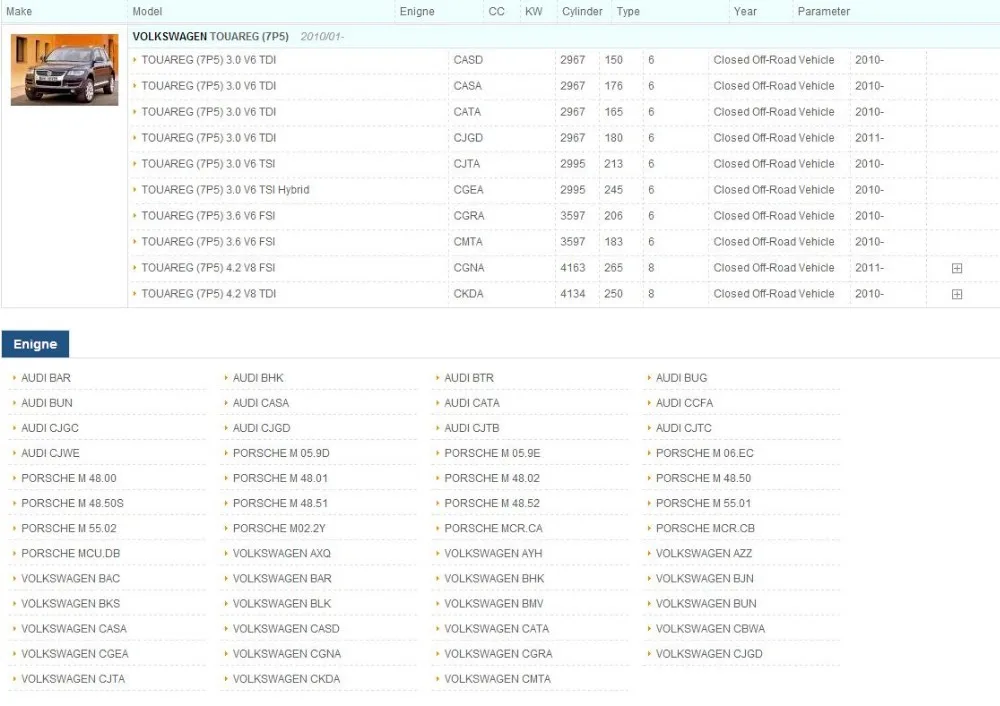Open the AUDI BUN engine link
The image size is (1000, 706).
coord(47,403)
